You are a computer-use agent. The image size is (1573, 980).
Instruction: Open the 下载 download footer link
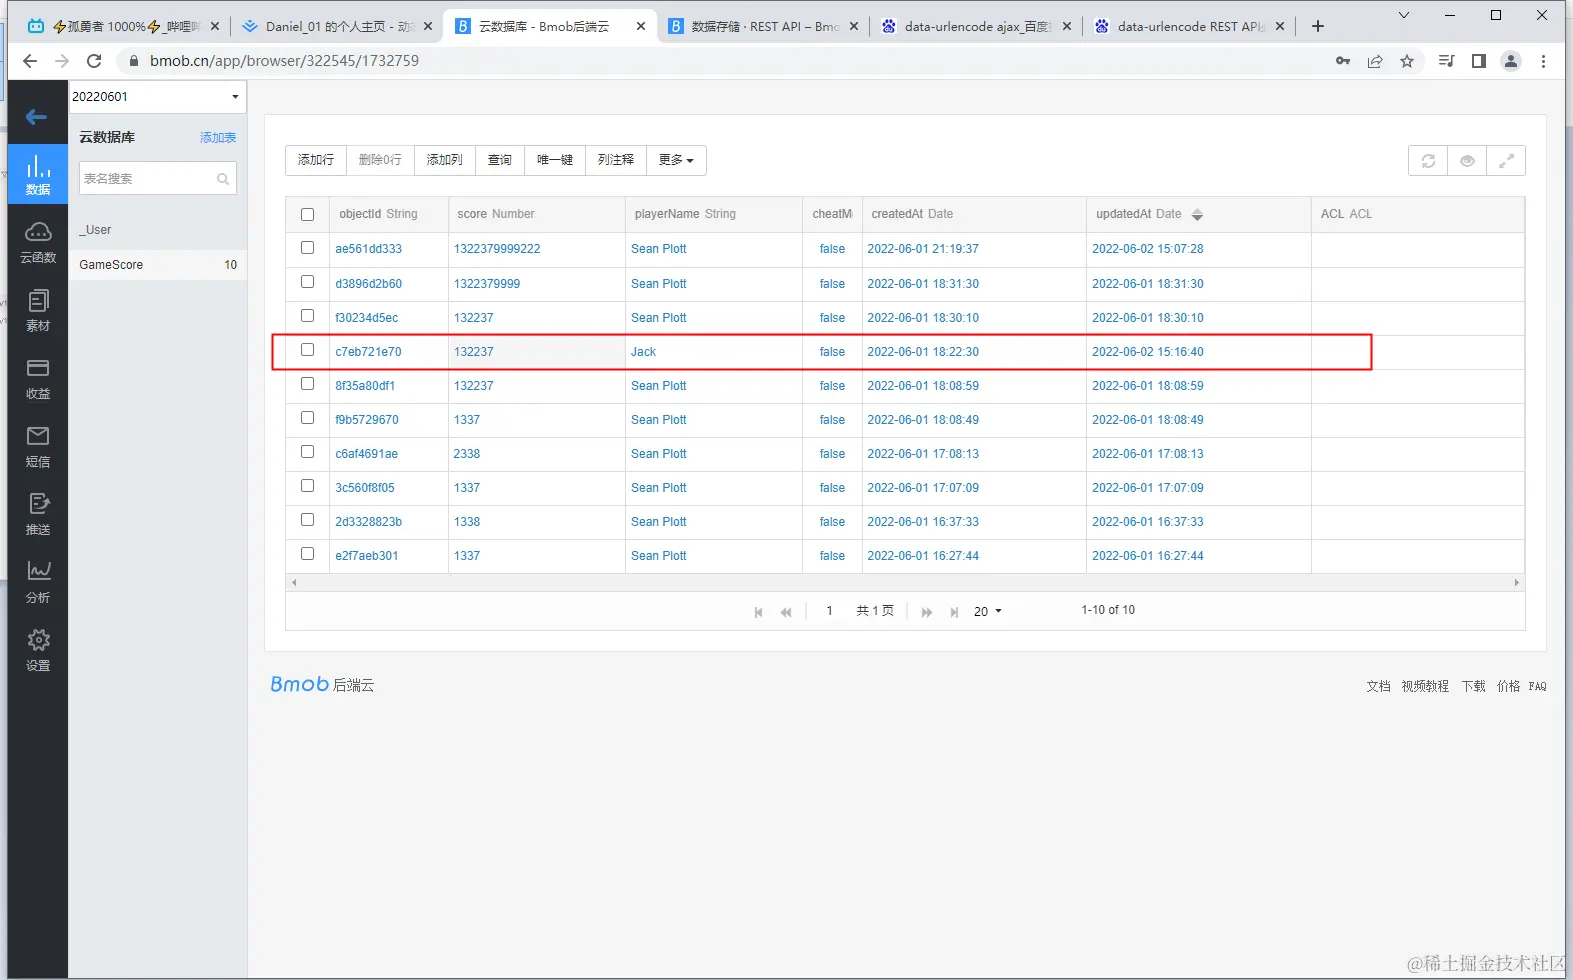[1473, 686]
